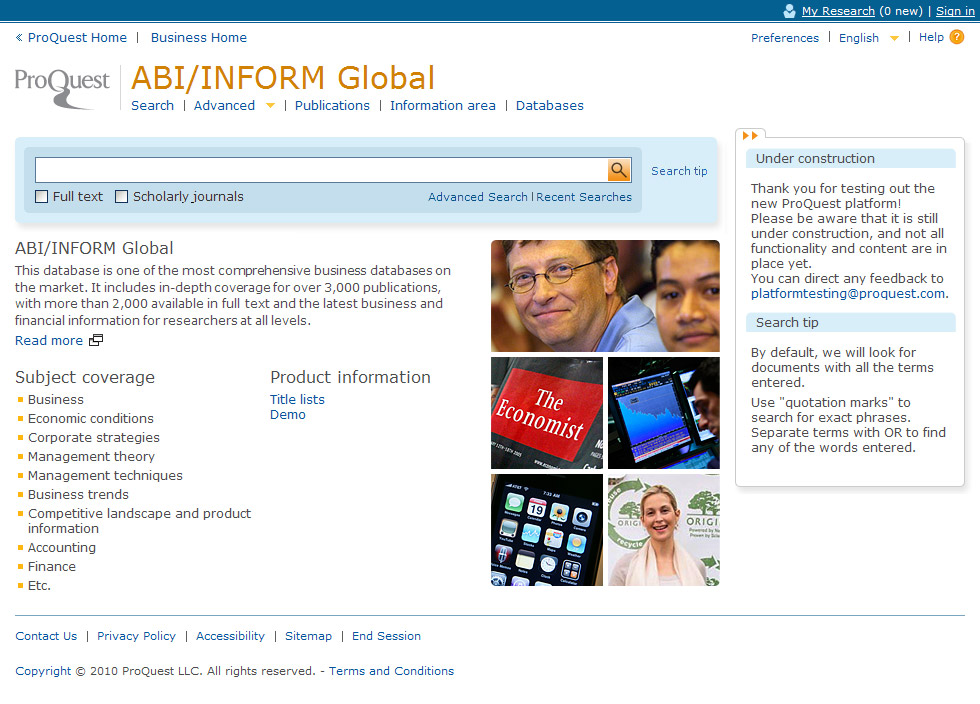Click the Corporate strategies list item

(94, 438)
